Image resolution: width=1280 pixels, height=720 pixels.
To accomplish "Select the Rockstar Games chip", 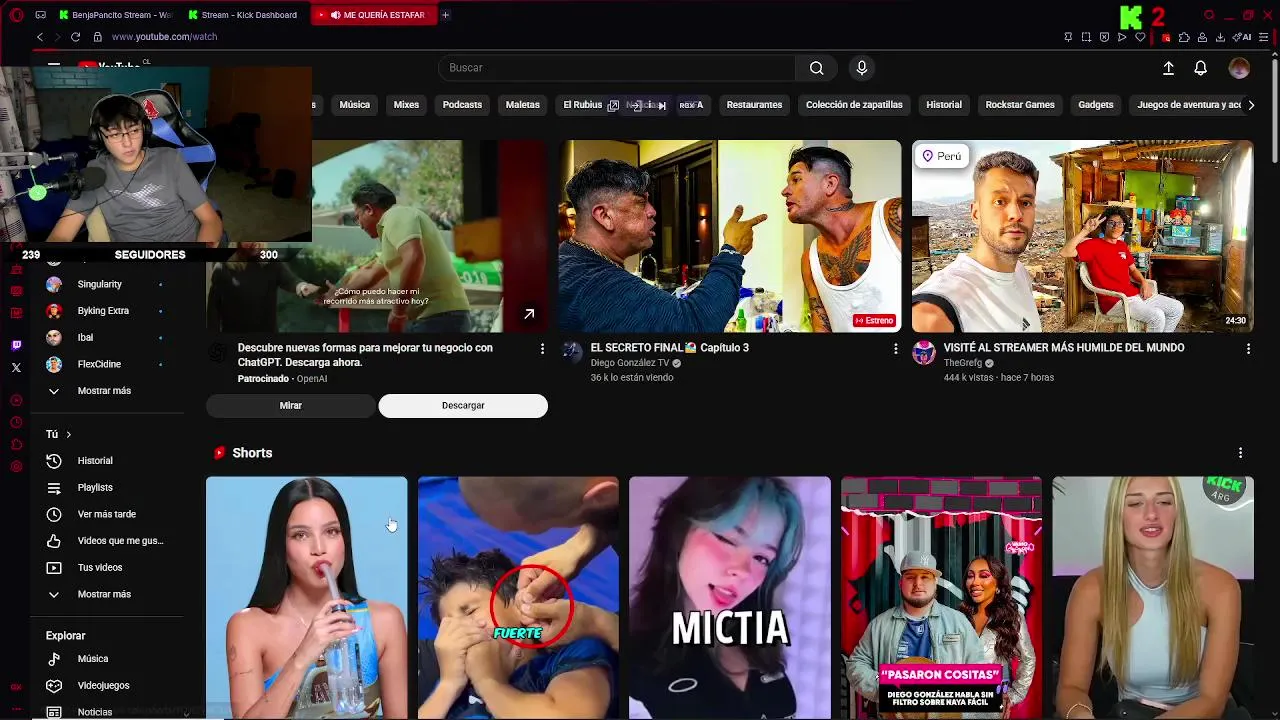I will point(1020,105).
